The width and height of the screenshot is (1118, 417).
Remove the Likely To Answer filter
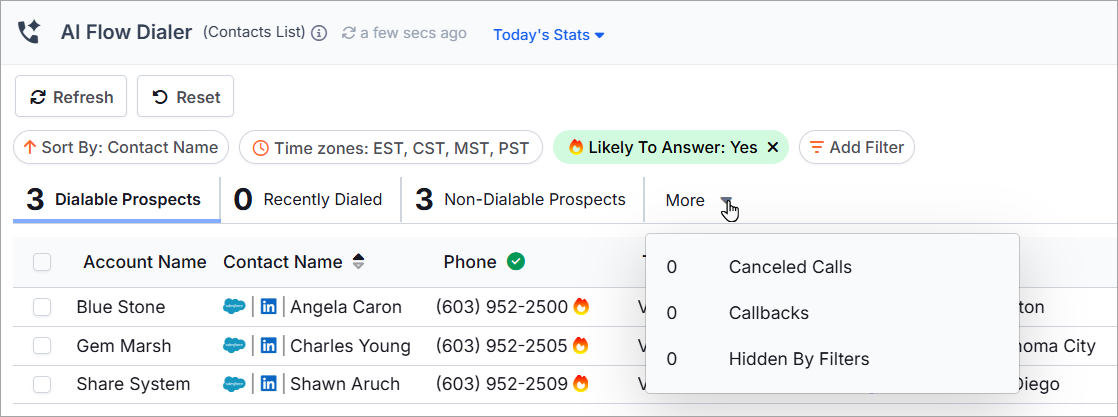pyautogui.click(x=772, y=148)
